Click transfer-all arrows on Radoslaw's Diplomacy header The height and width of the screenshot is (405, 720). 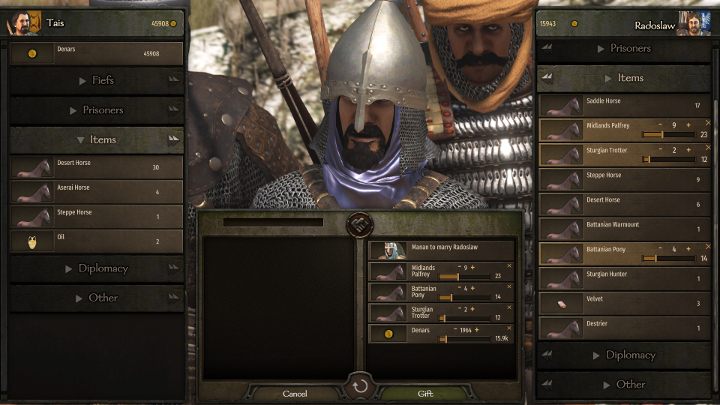tap(546, 354)
